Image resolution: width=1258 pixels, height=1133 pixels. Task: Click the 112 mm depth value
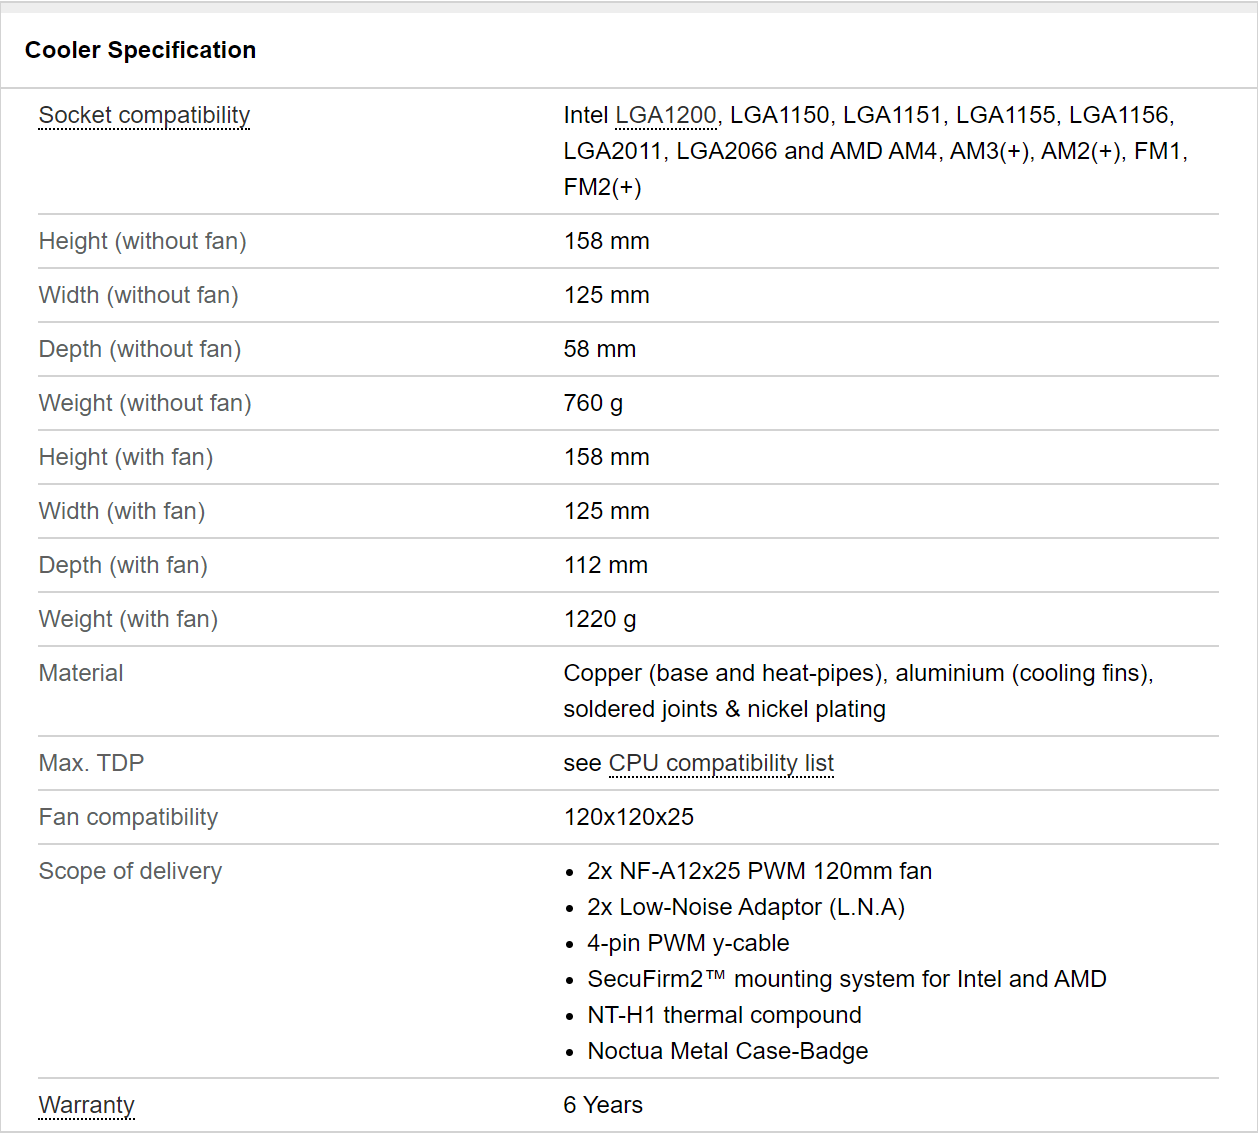click(605, 565)
